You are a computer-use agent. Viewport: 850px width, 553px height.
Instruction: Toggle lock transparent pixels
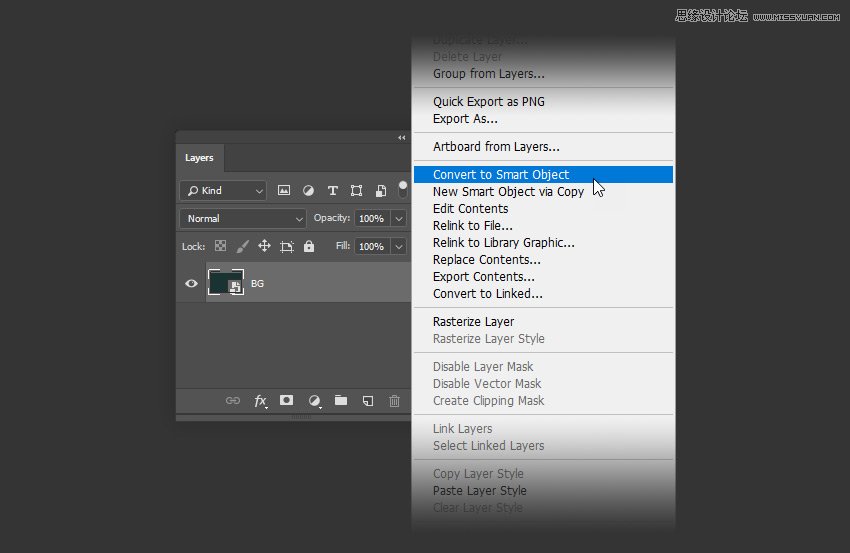[220, 246]
